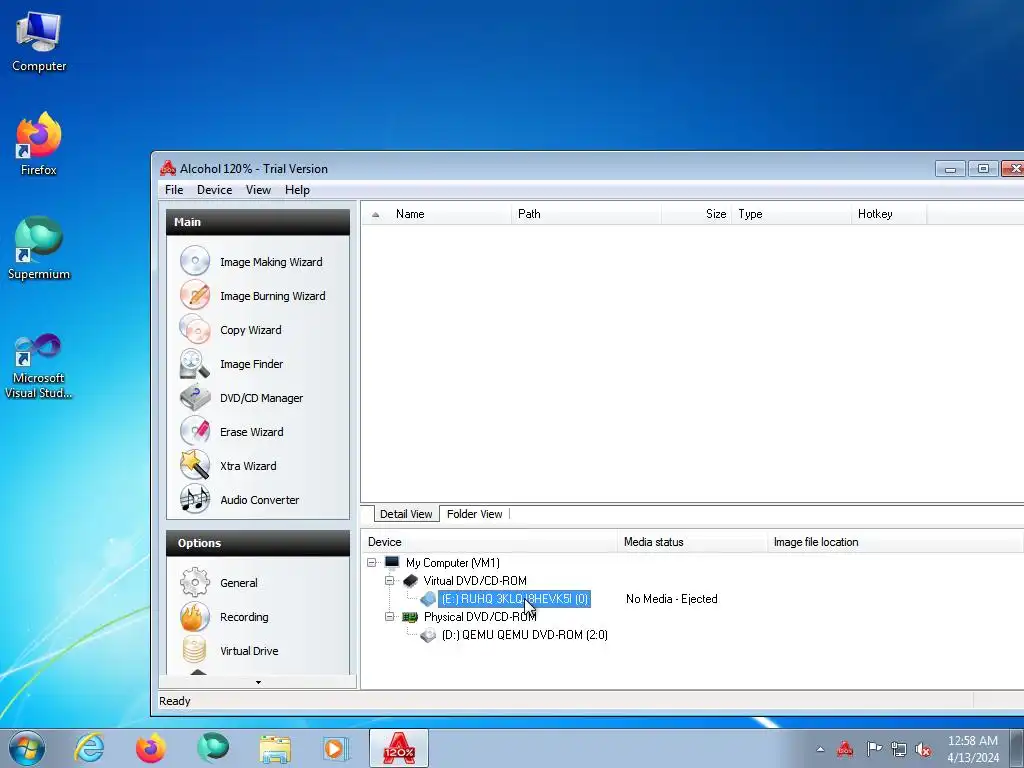Open the Windows Start button
The width and height of the screenshot is (1024, 768).
tap(27, 748)
